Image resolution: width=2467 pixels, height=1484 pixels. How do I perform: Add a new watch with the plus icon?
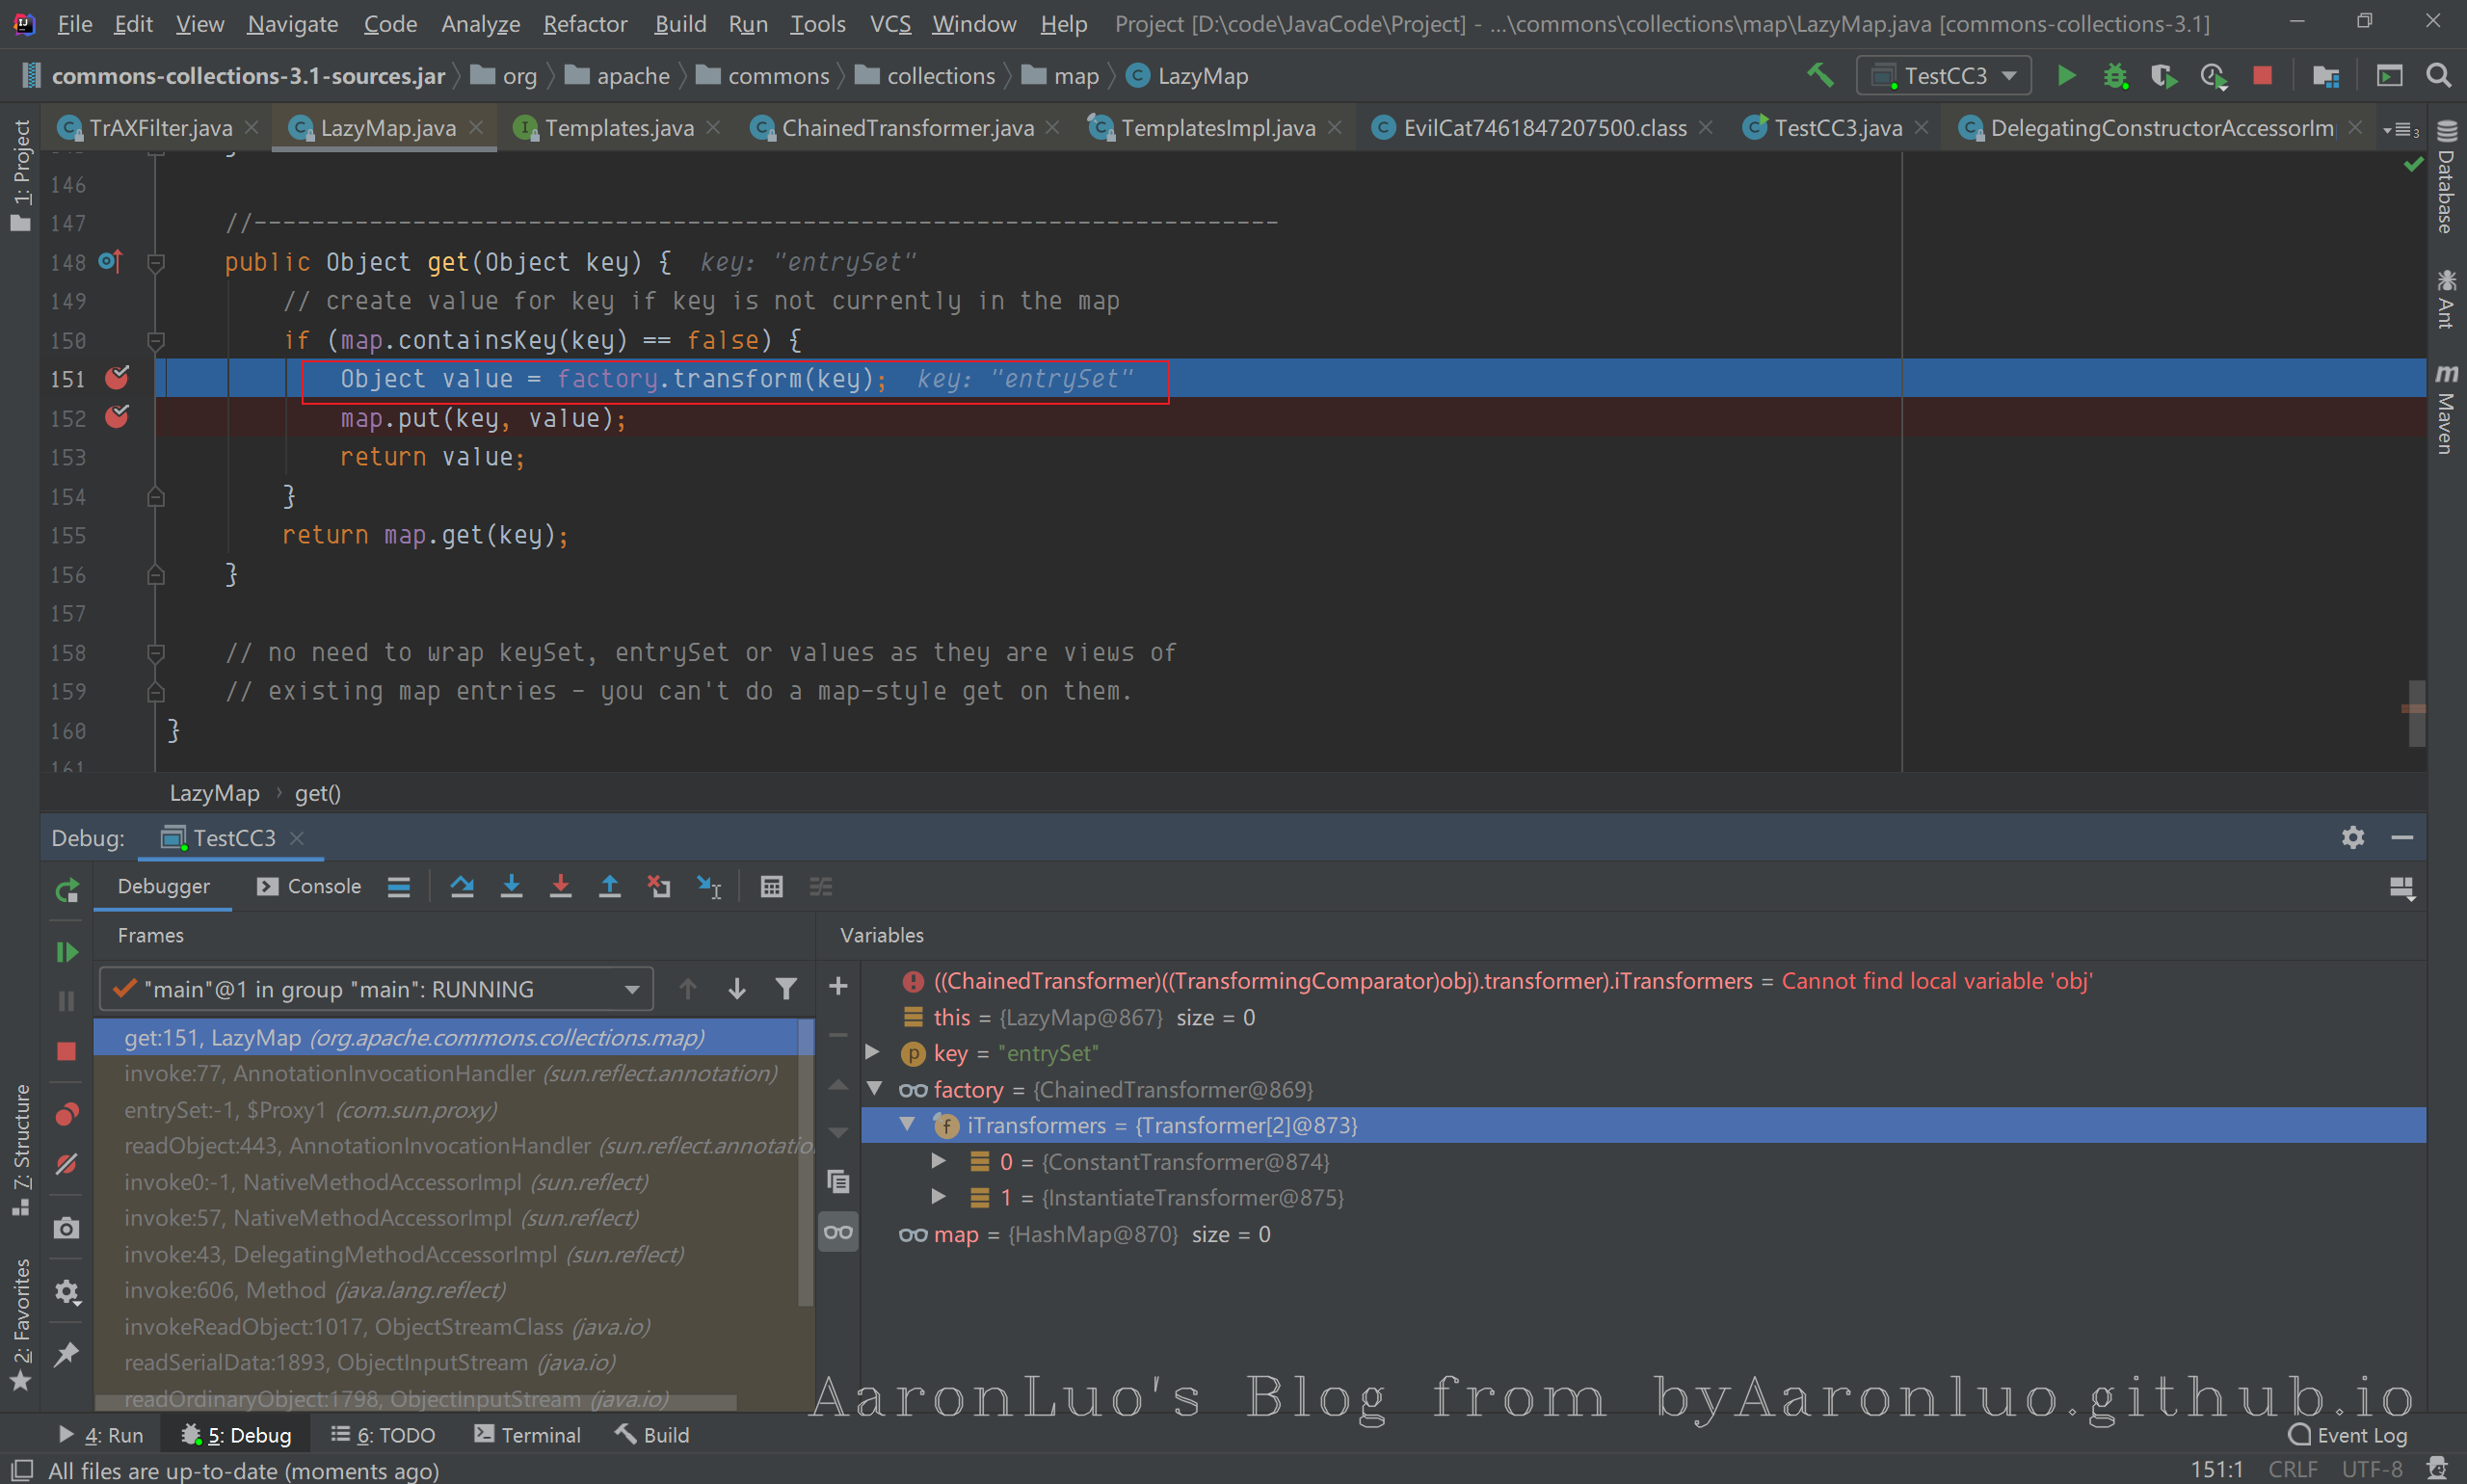tap(838, 987)
